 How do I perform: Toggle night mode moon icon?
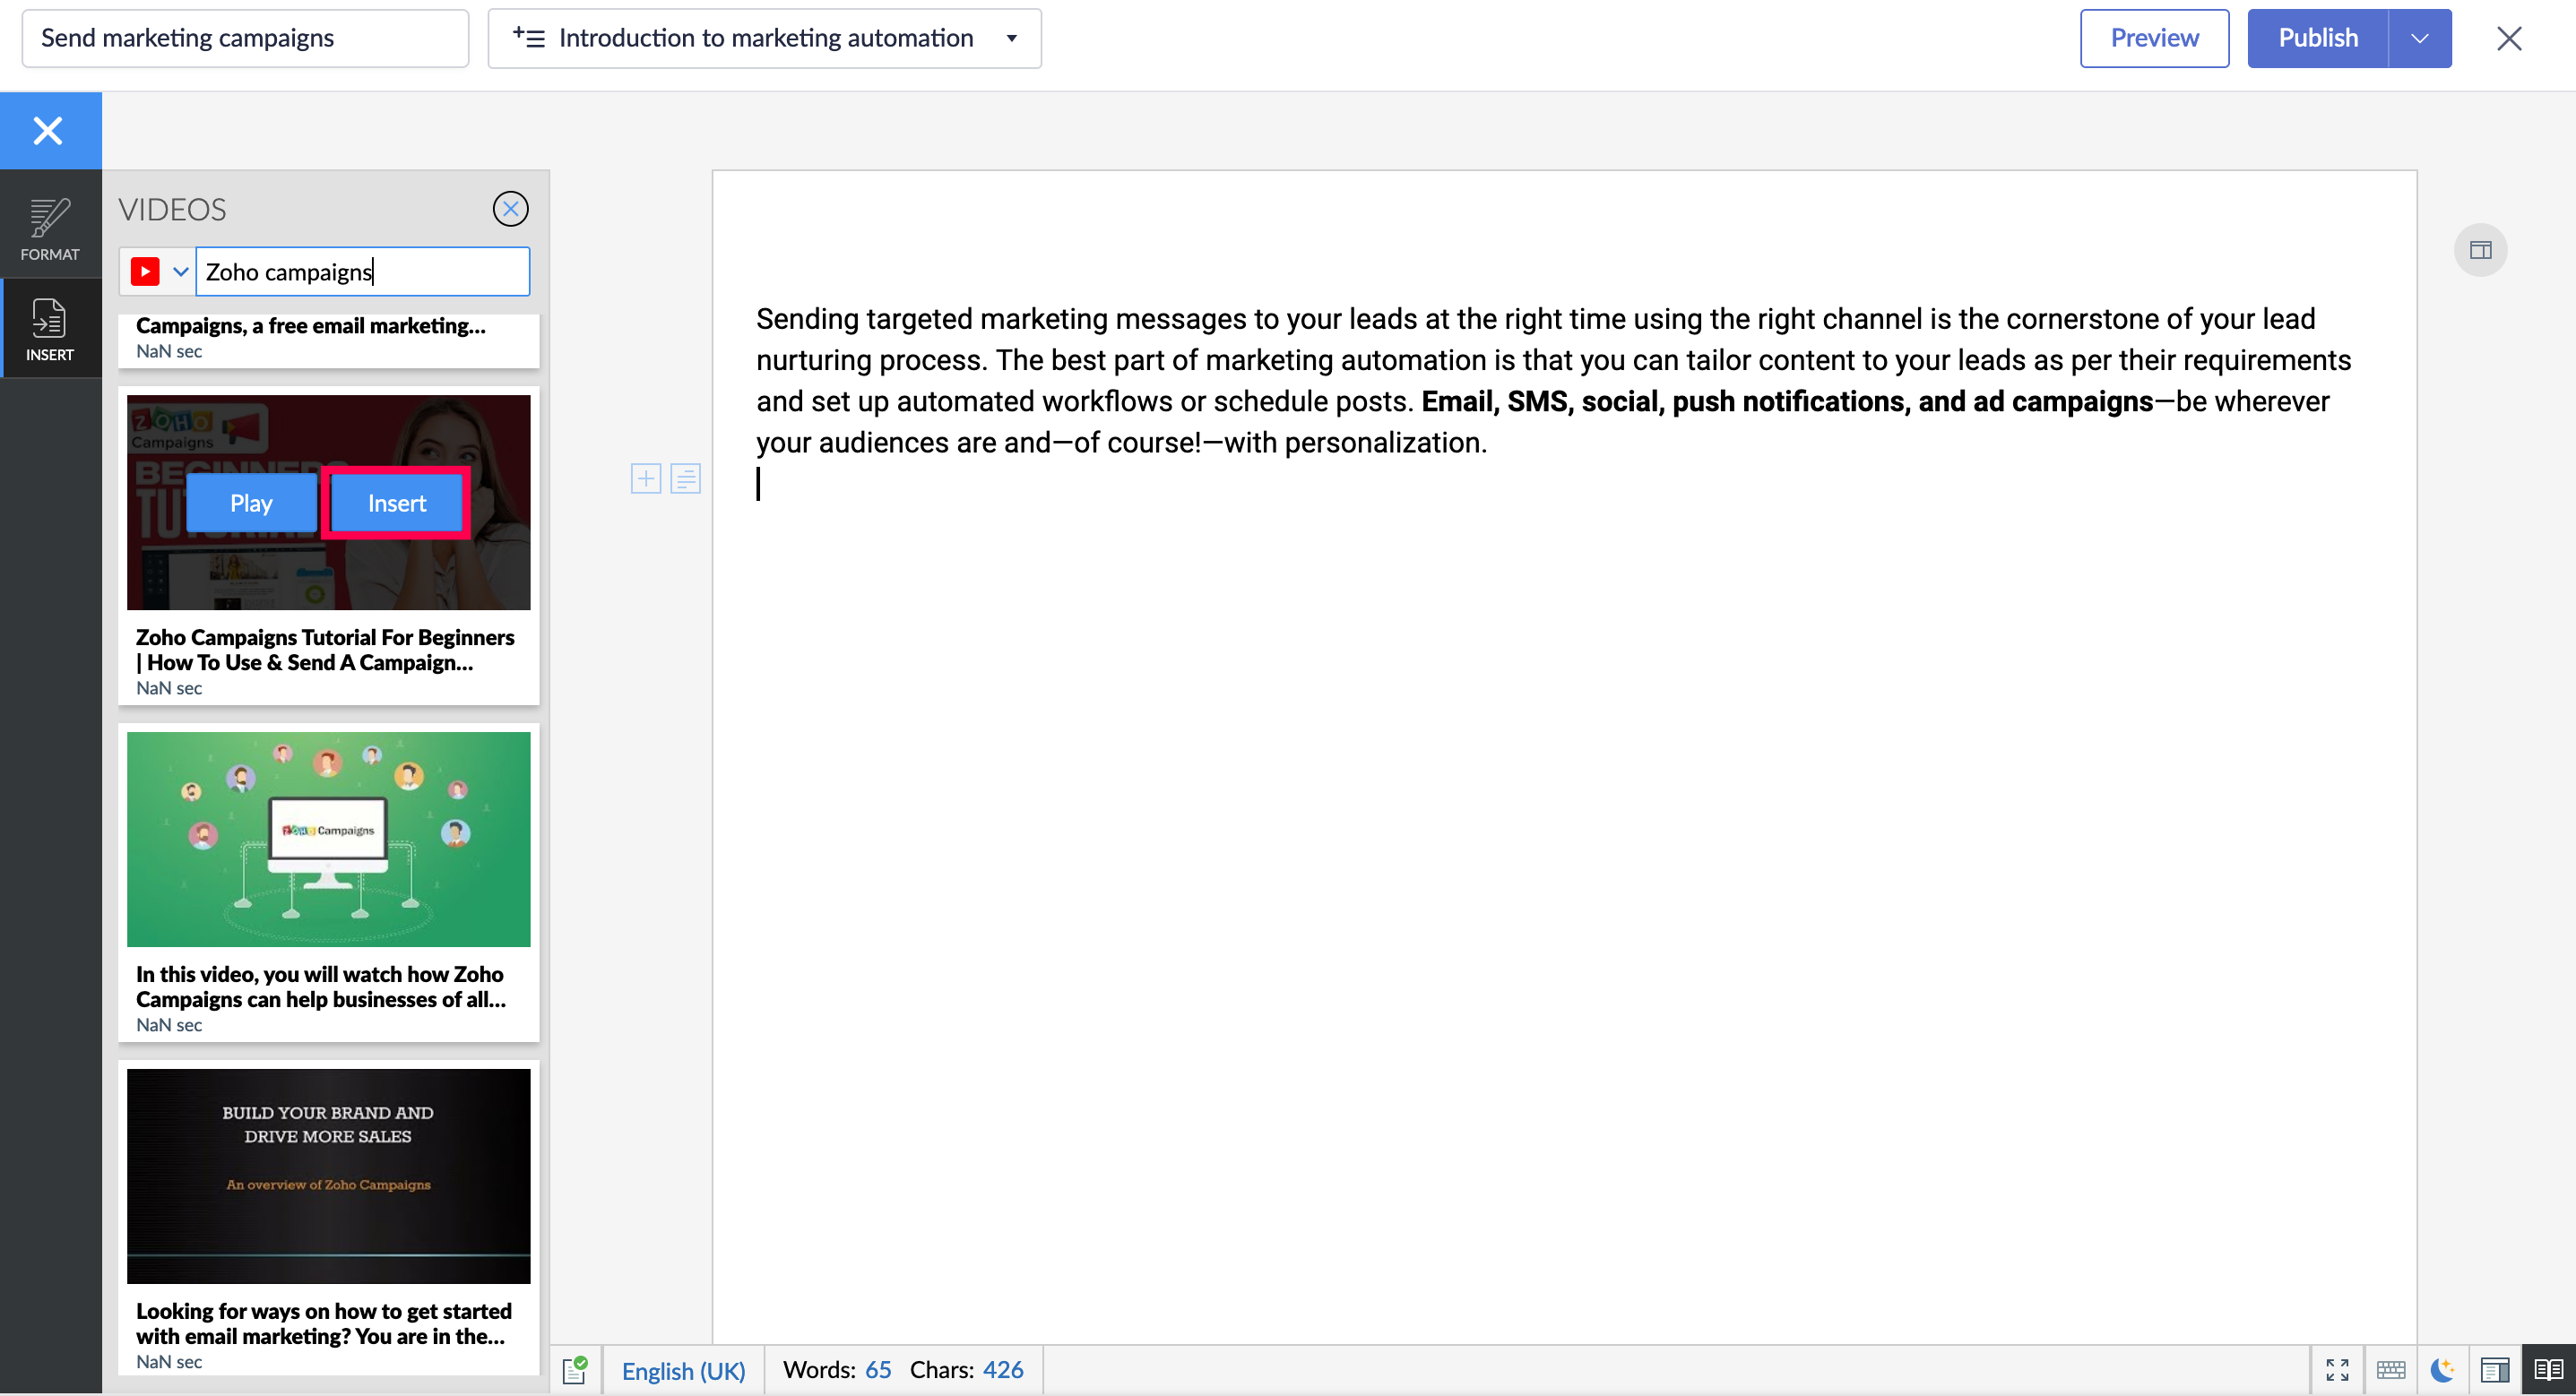pyautogui.click(x=2442, y=1369)
